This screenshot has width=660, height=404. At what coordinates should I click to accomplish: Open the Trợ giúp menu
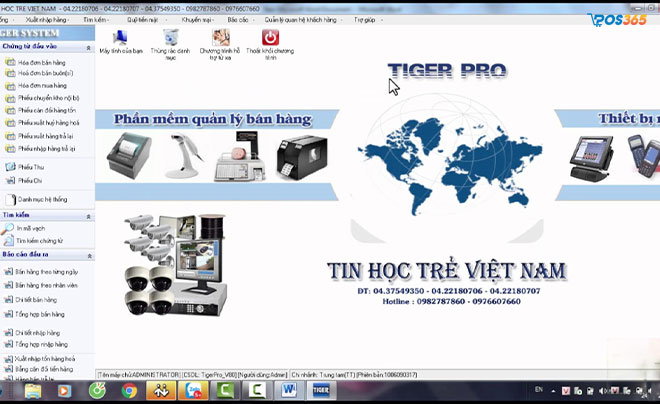pos(365,19)
